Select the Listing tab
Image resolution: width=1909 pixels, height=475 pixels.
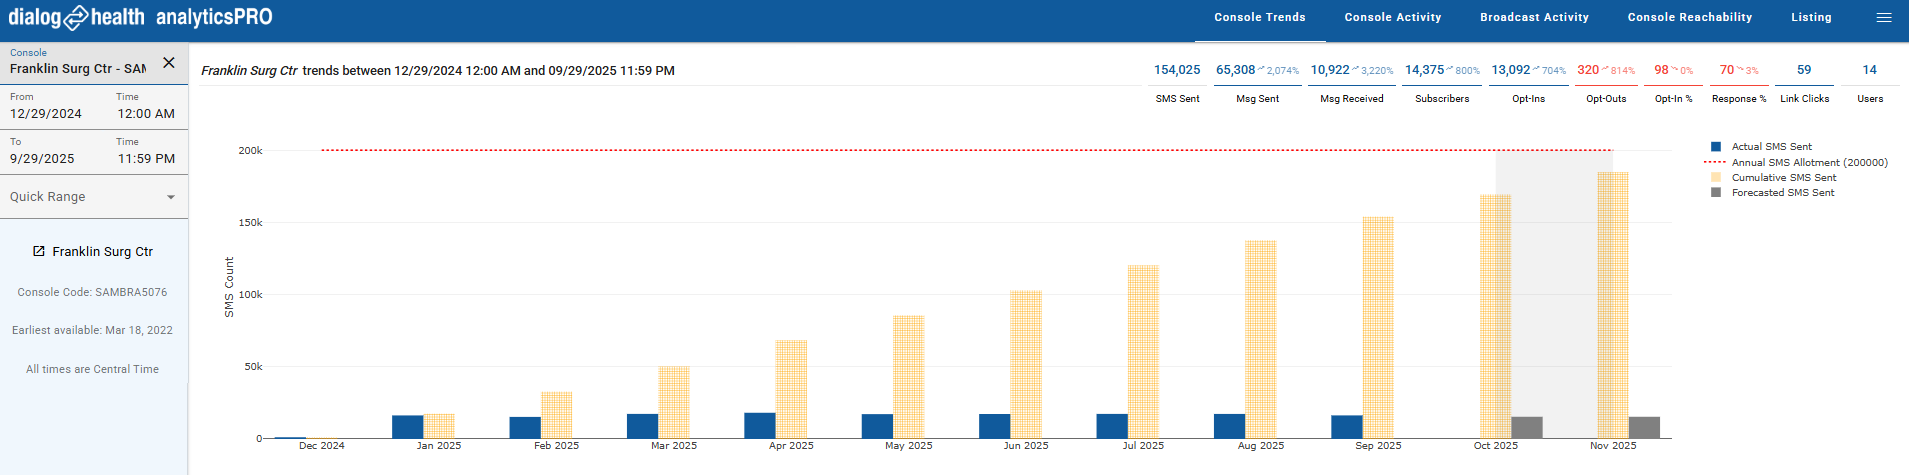tap(1811, 18)
